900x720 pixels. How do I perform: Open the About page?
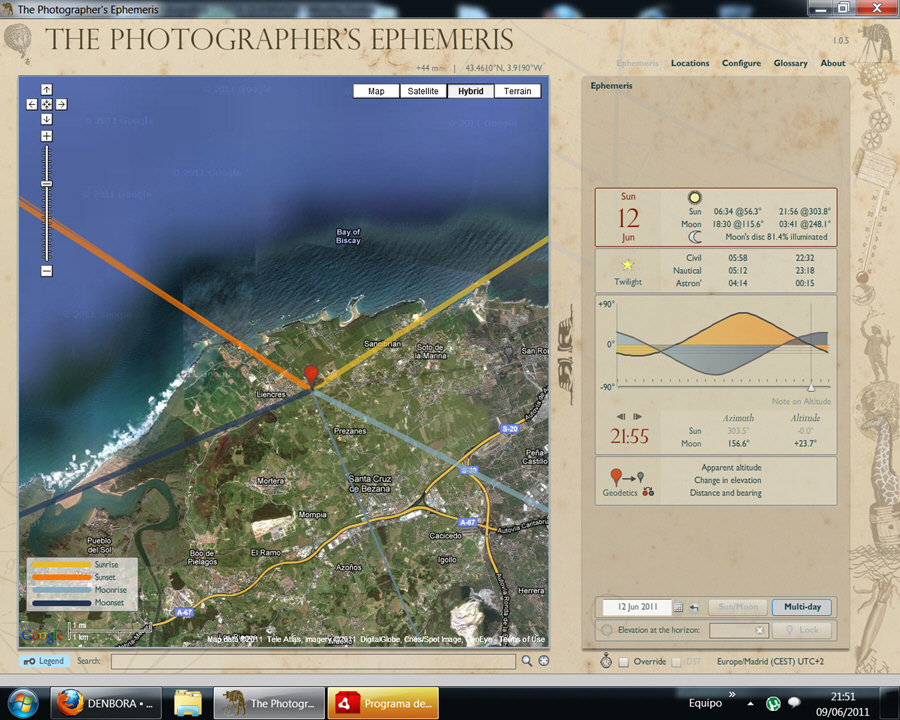[833, 63]
